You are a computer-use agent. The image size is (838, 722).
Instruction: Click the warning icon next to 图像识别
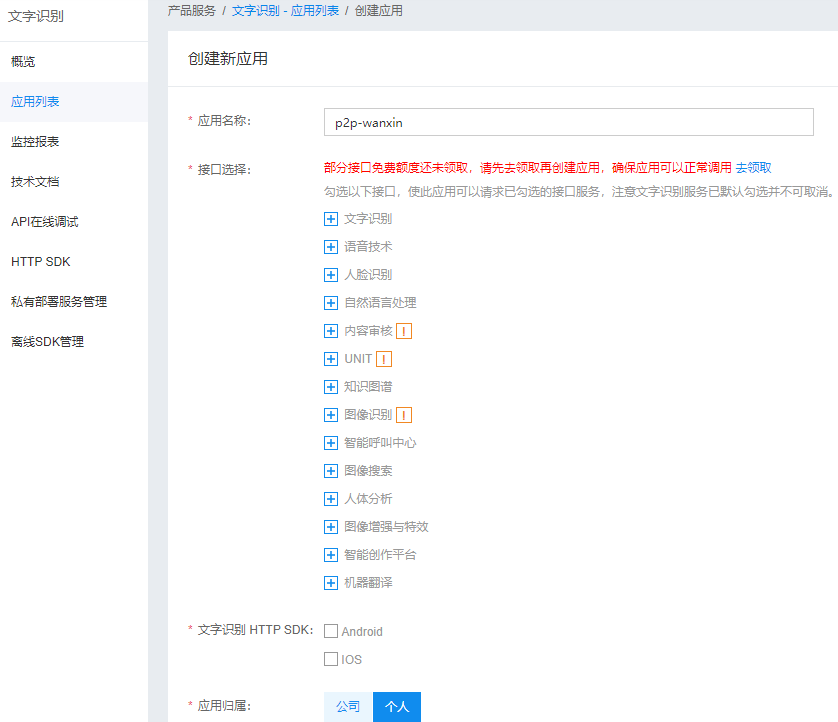tap(404, 415)
